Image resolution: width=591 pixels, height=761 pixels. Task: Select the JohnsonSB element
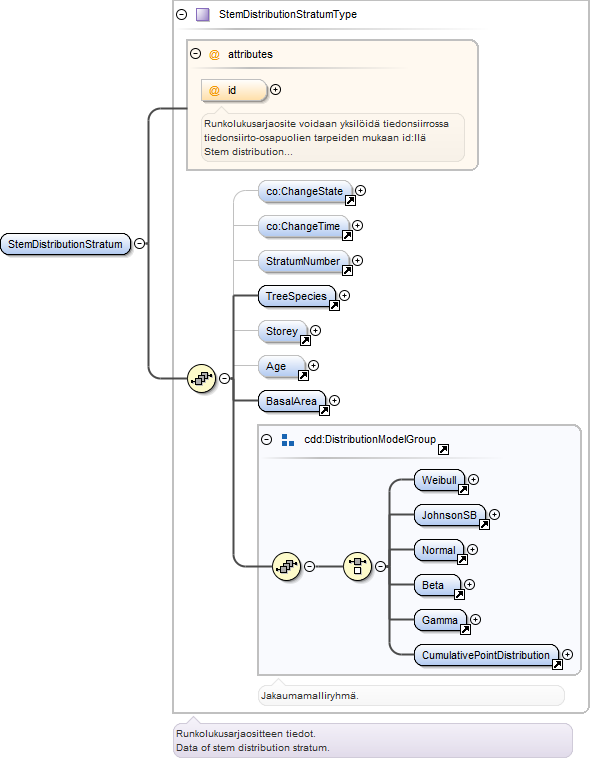[x=450, y=515]
